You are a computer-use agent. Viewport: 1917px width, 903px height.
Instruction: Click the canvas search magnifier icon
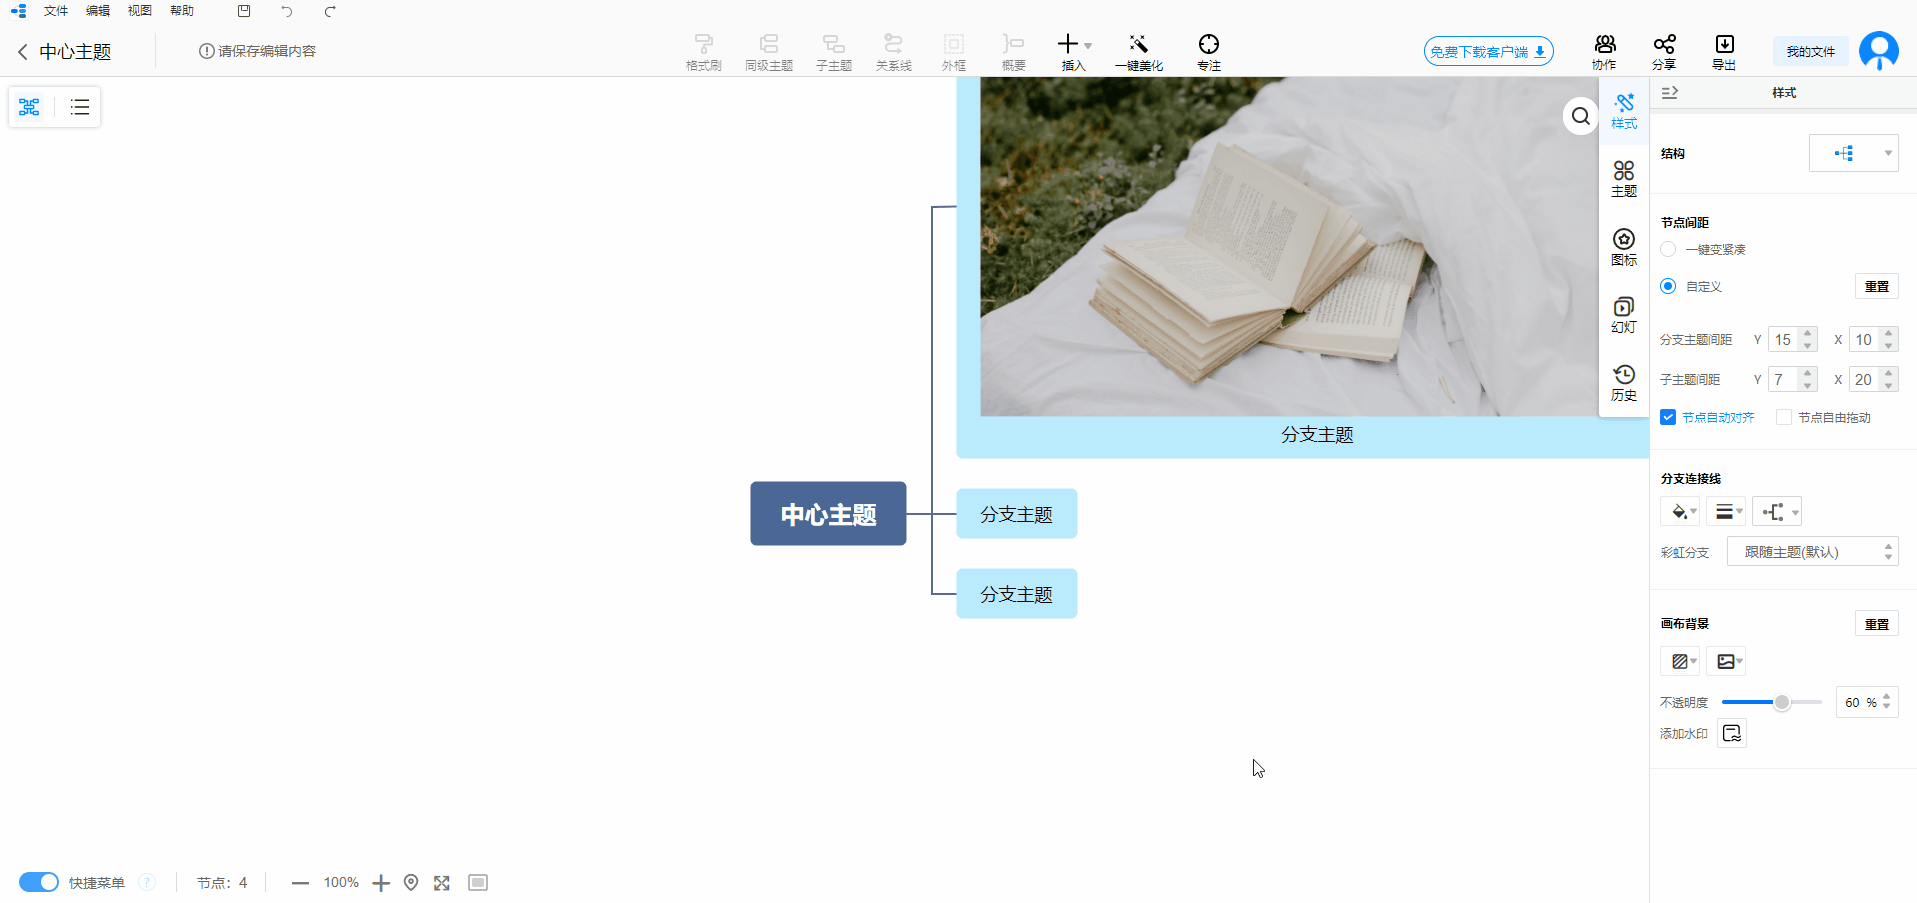1580,117
